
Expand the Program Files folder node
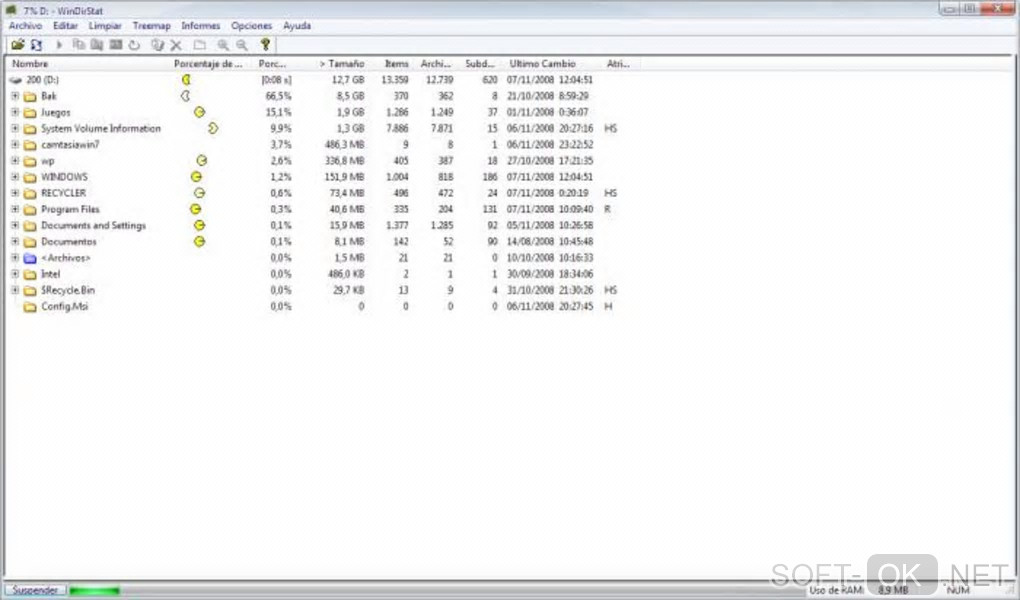tap(14, 210)
